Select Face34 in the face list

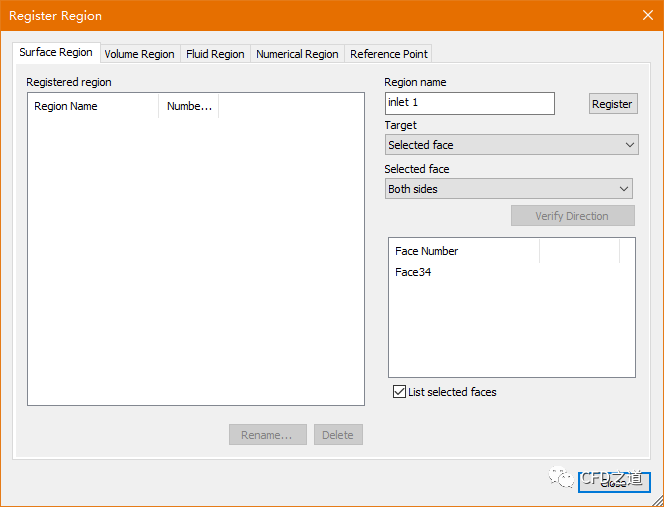[413, 272]
